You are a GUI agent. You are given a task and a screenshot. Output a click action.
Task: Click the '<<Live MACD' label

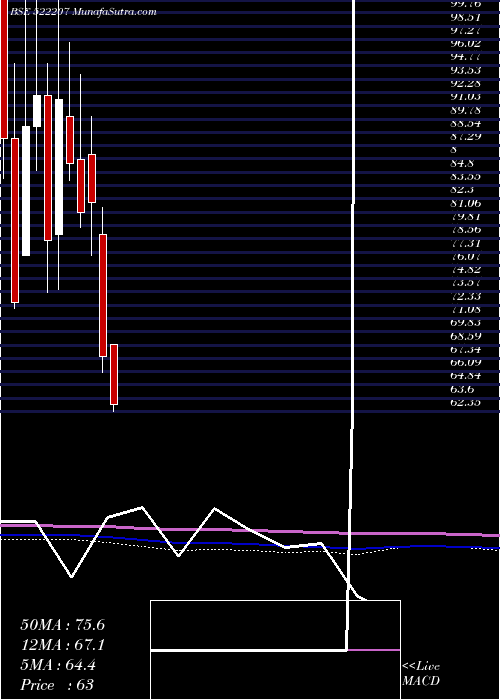[421, 673]
